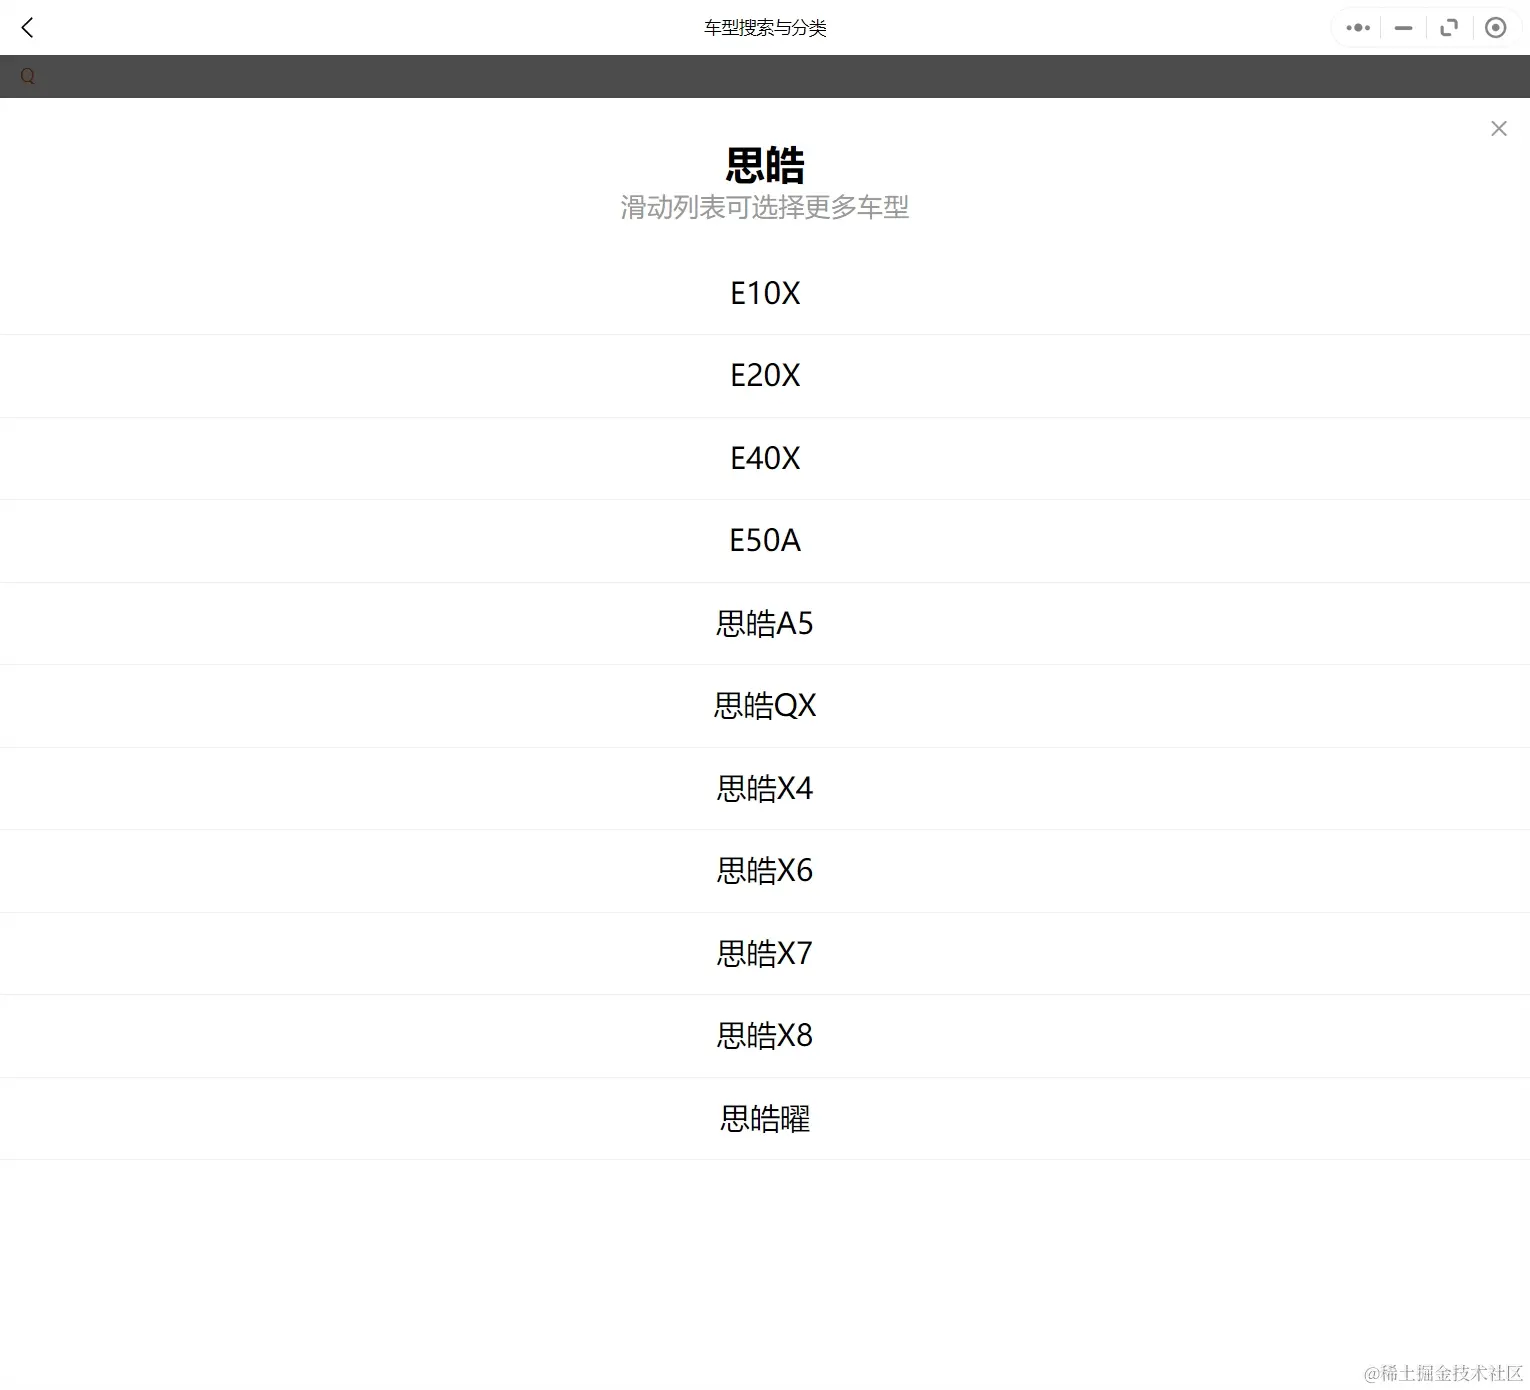Dismiss the 思皓 popup with the X
This screenshot has width=1530, height=1390.
(x=1498, y=128)
